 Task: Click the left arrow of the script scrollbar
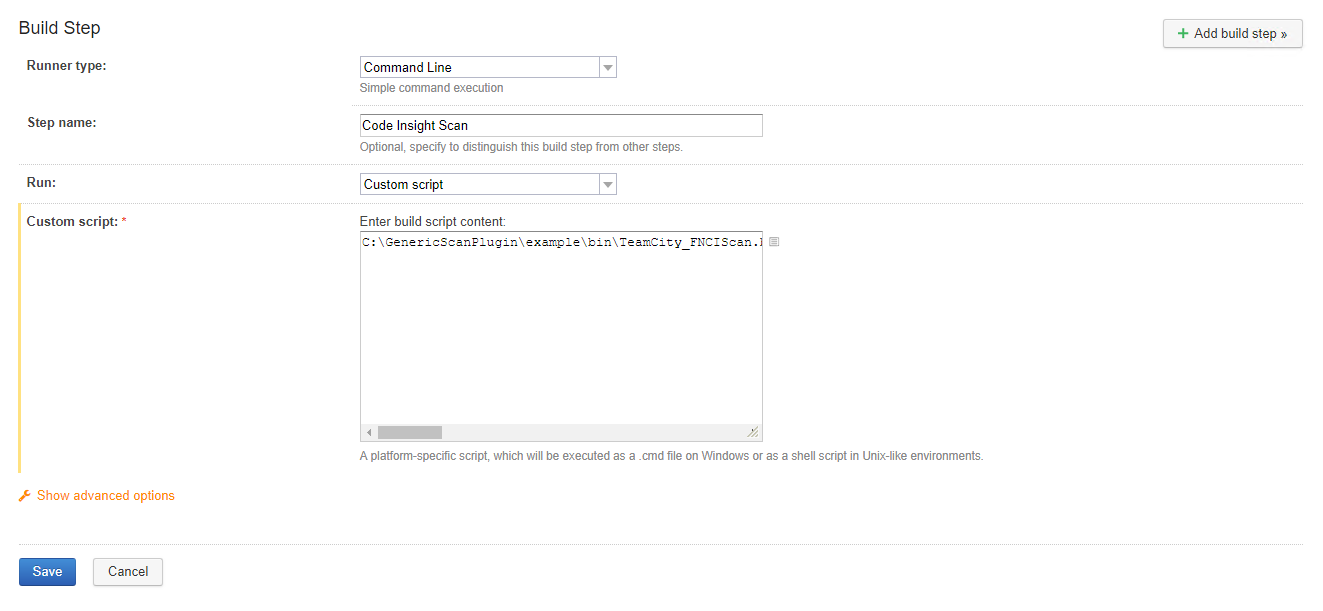369,433
